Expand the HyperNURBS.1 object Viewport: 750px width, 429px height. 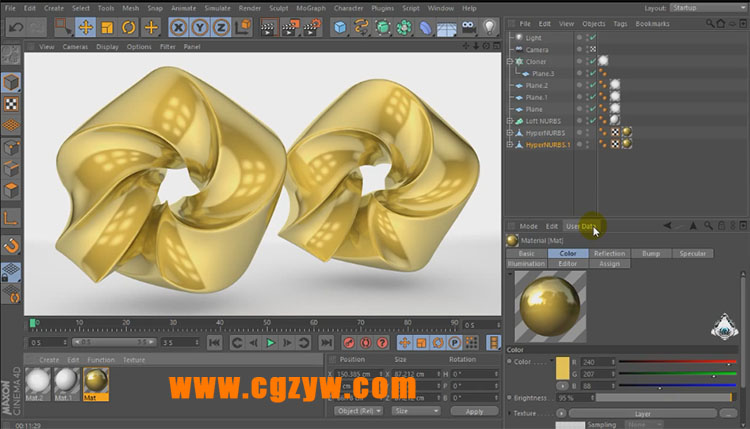tap(510, 144)
